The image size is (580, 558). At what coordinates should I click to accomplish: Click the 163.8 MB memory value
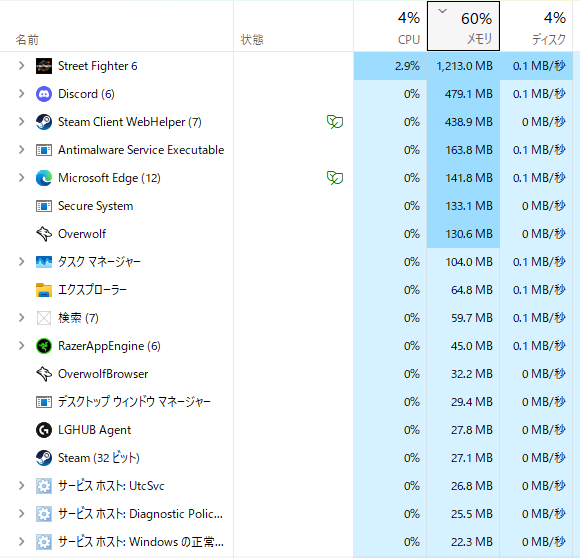point(469,150)
